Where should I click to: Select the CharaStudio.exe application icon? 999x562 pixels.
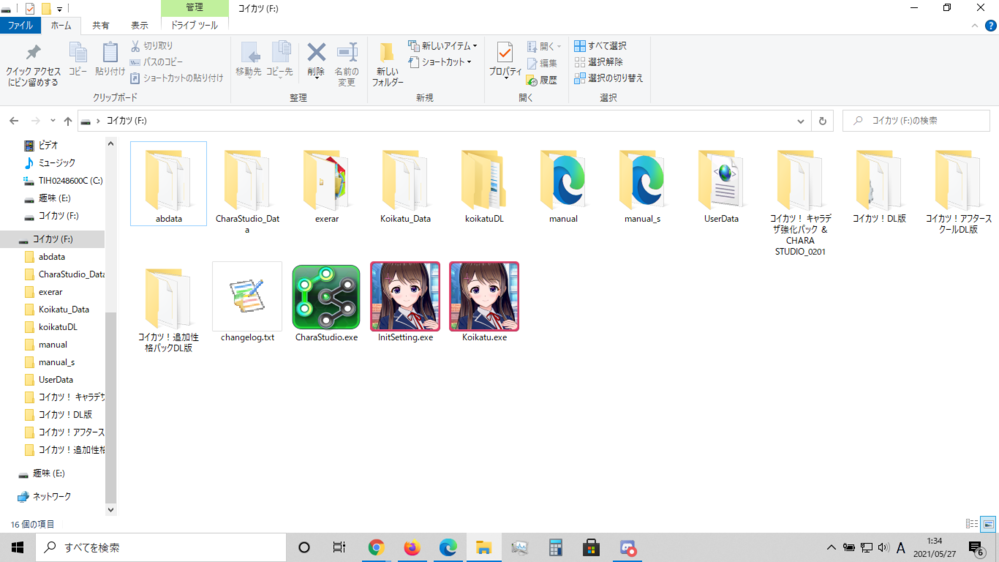pyautogui.click(x=326, y=297)
